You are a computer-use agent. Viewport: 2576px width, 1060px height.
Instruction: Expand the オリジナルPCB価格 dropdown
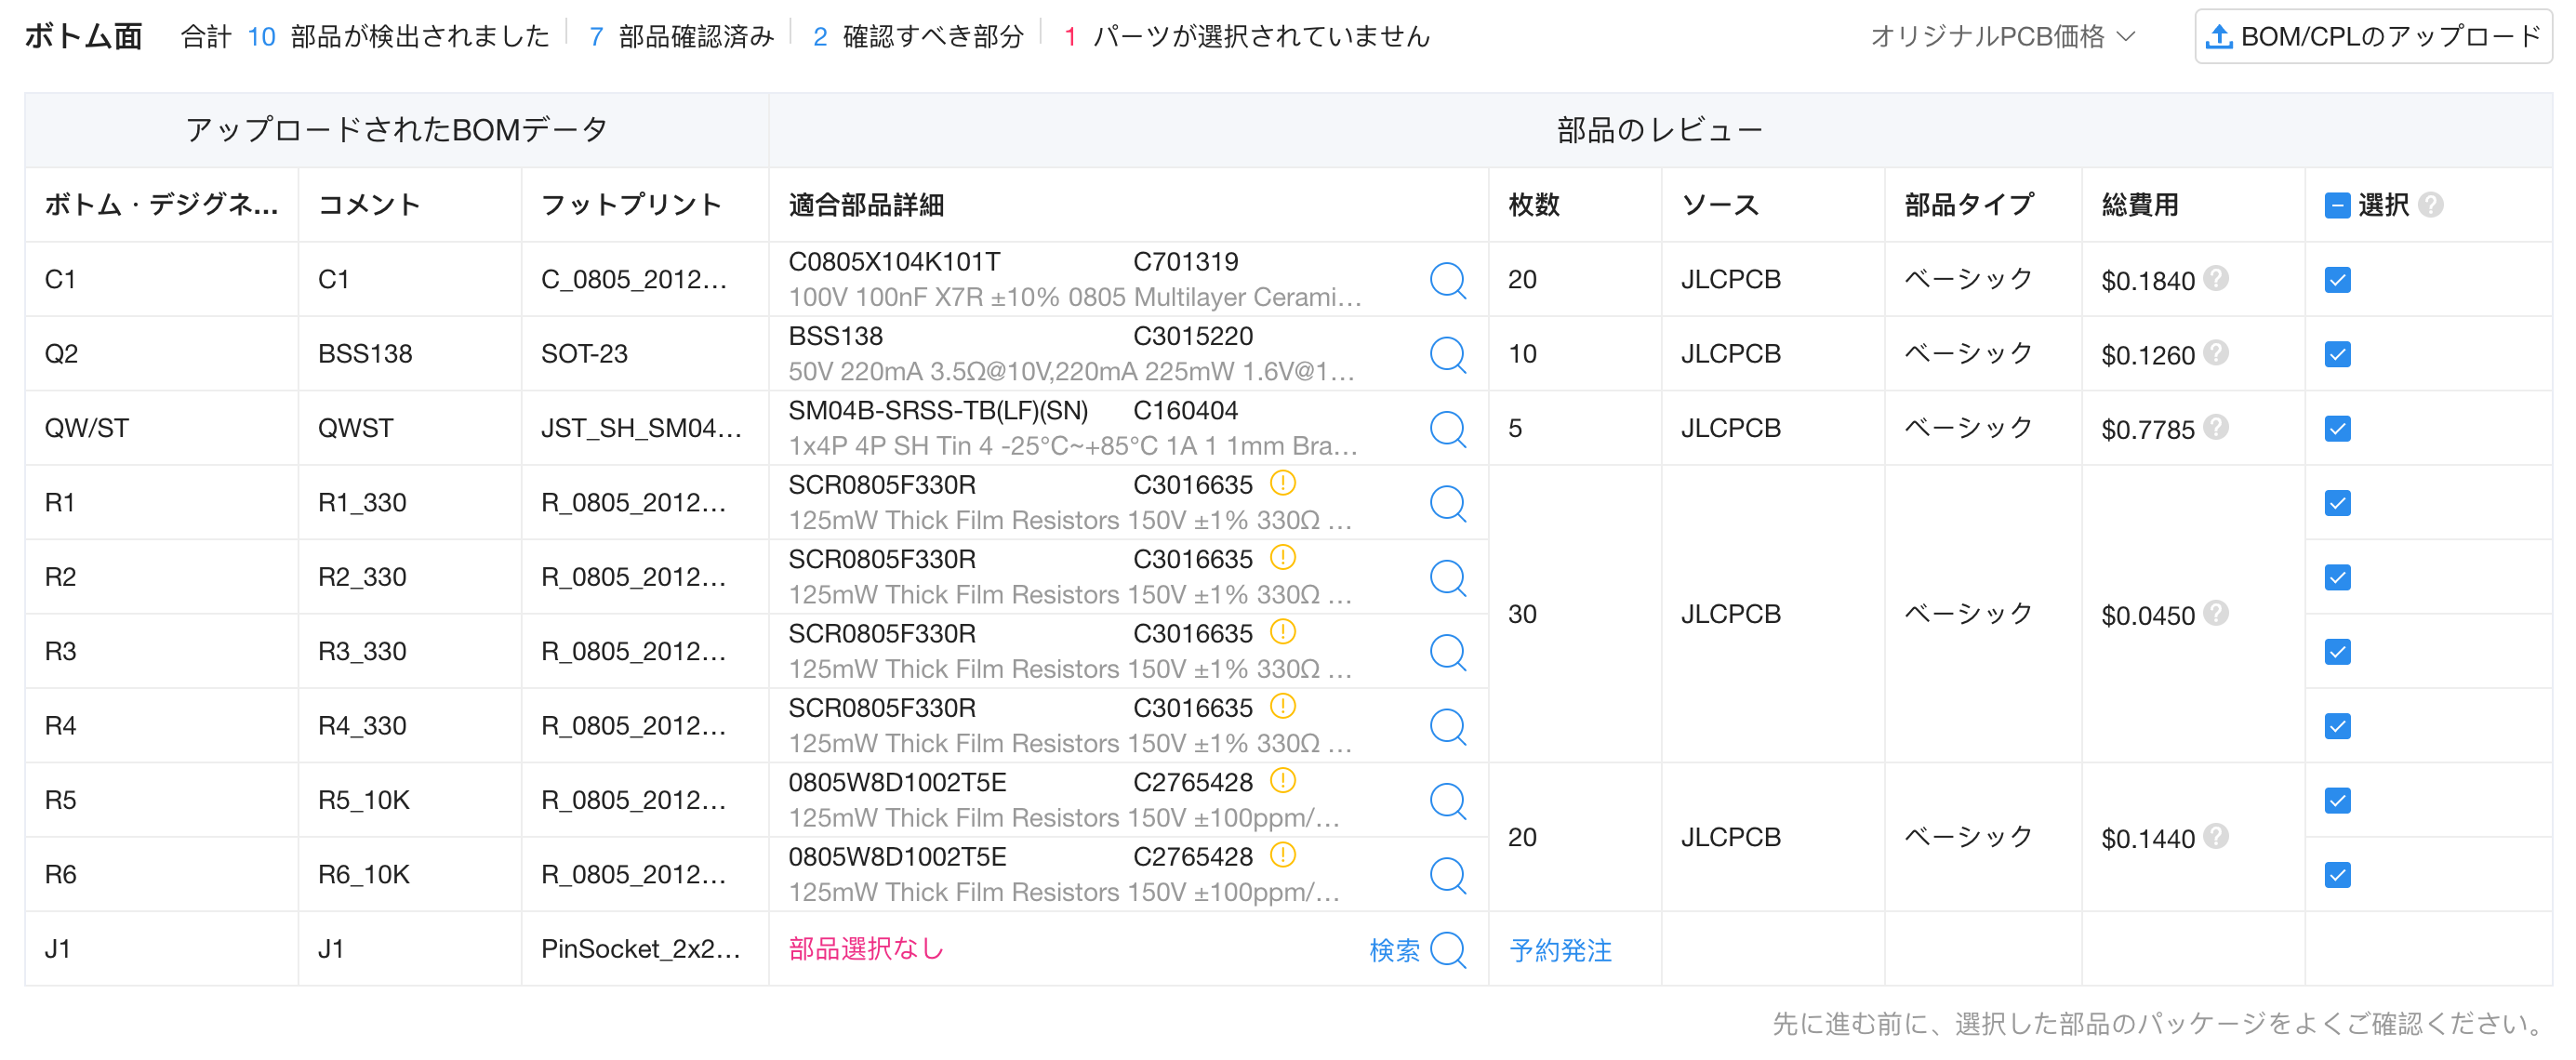click(2002, 37)
